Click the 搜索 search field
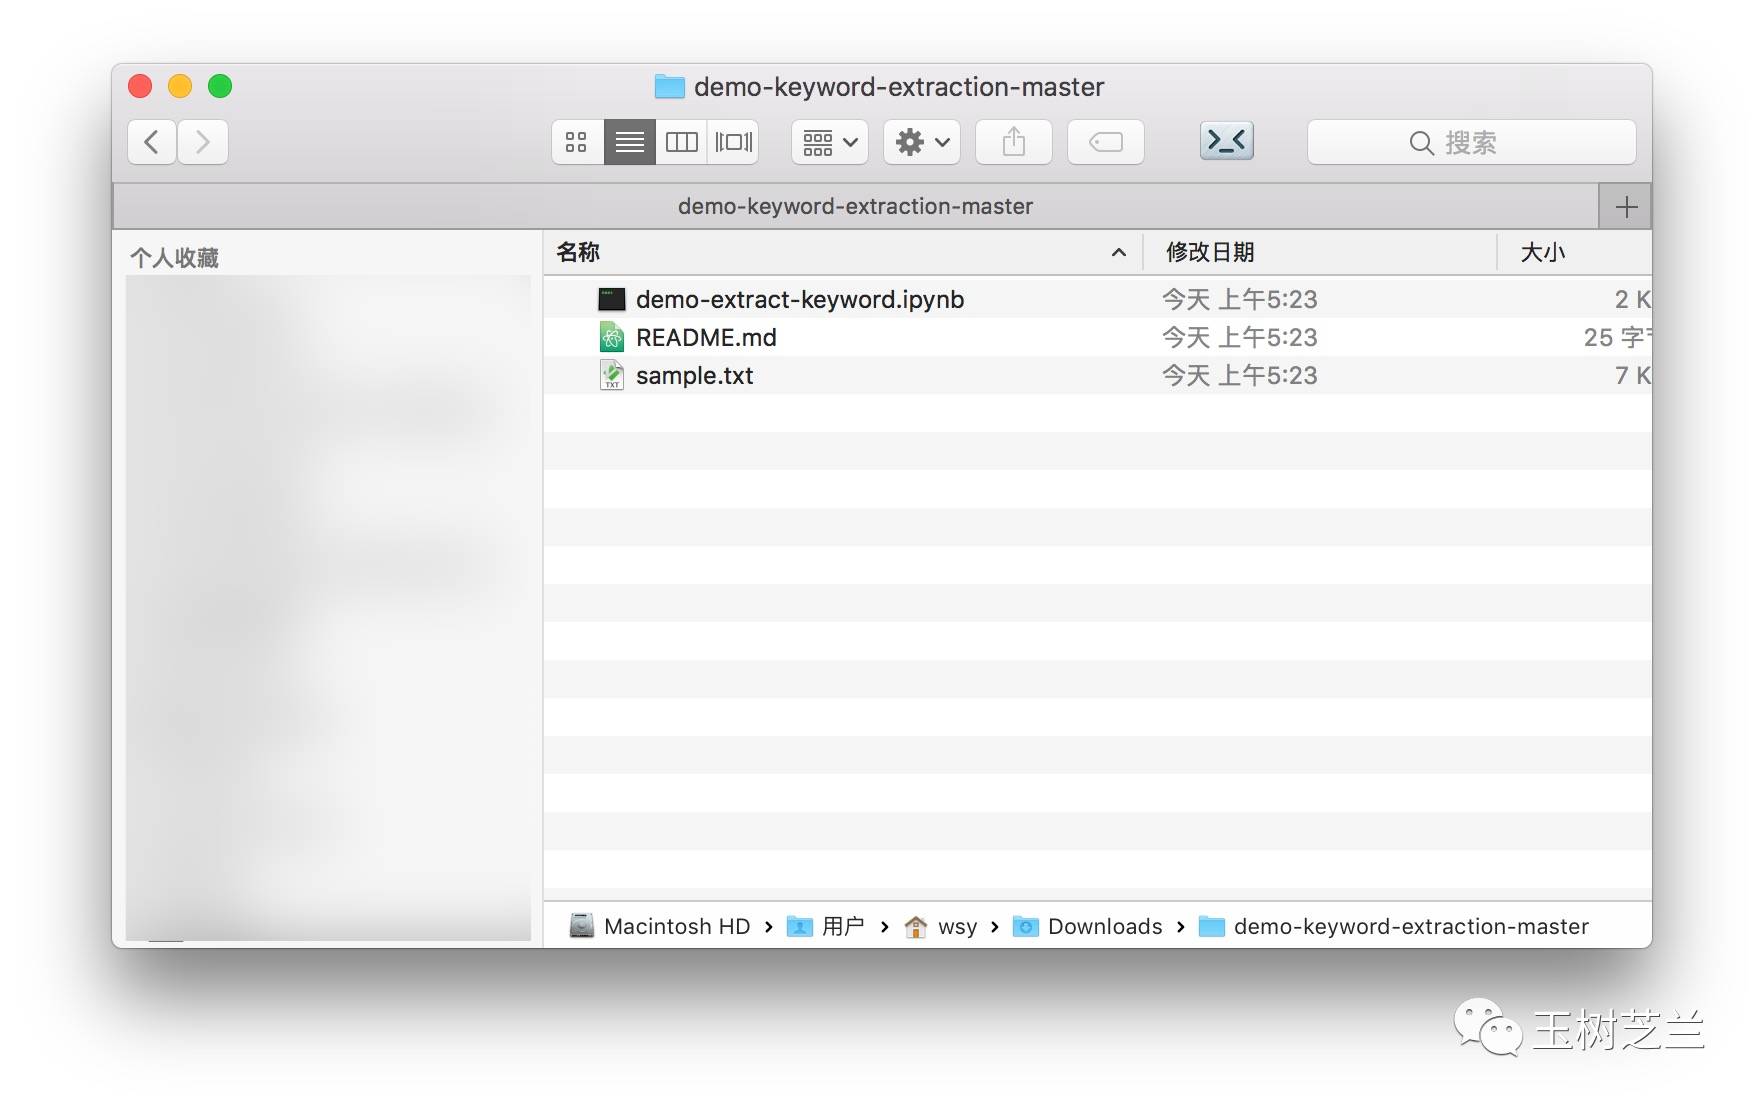1764x1108 pixels. (1471, 142)
